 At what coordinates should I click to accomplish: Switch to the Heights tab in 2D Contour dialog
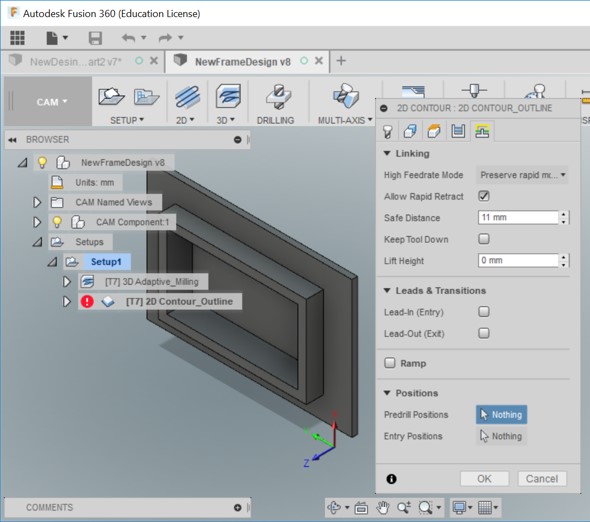click(x=434, y=131)
